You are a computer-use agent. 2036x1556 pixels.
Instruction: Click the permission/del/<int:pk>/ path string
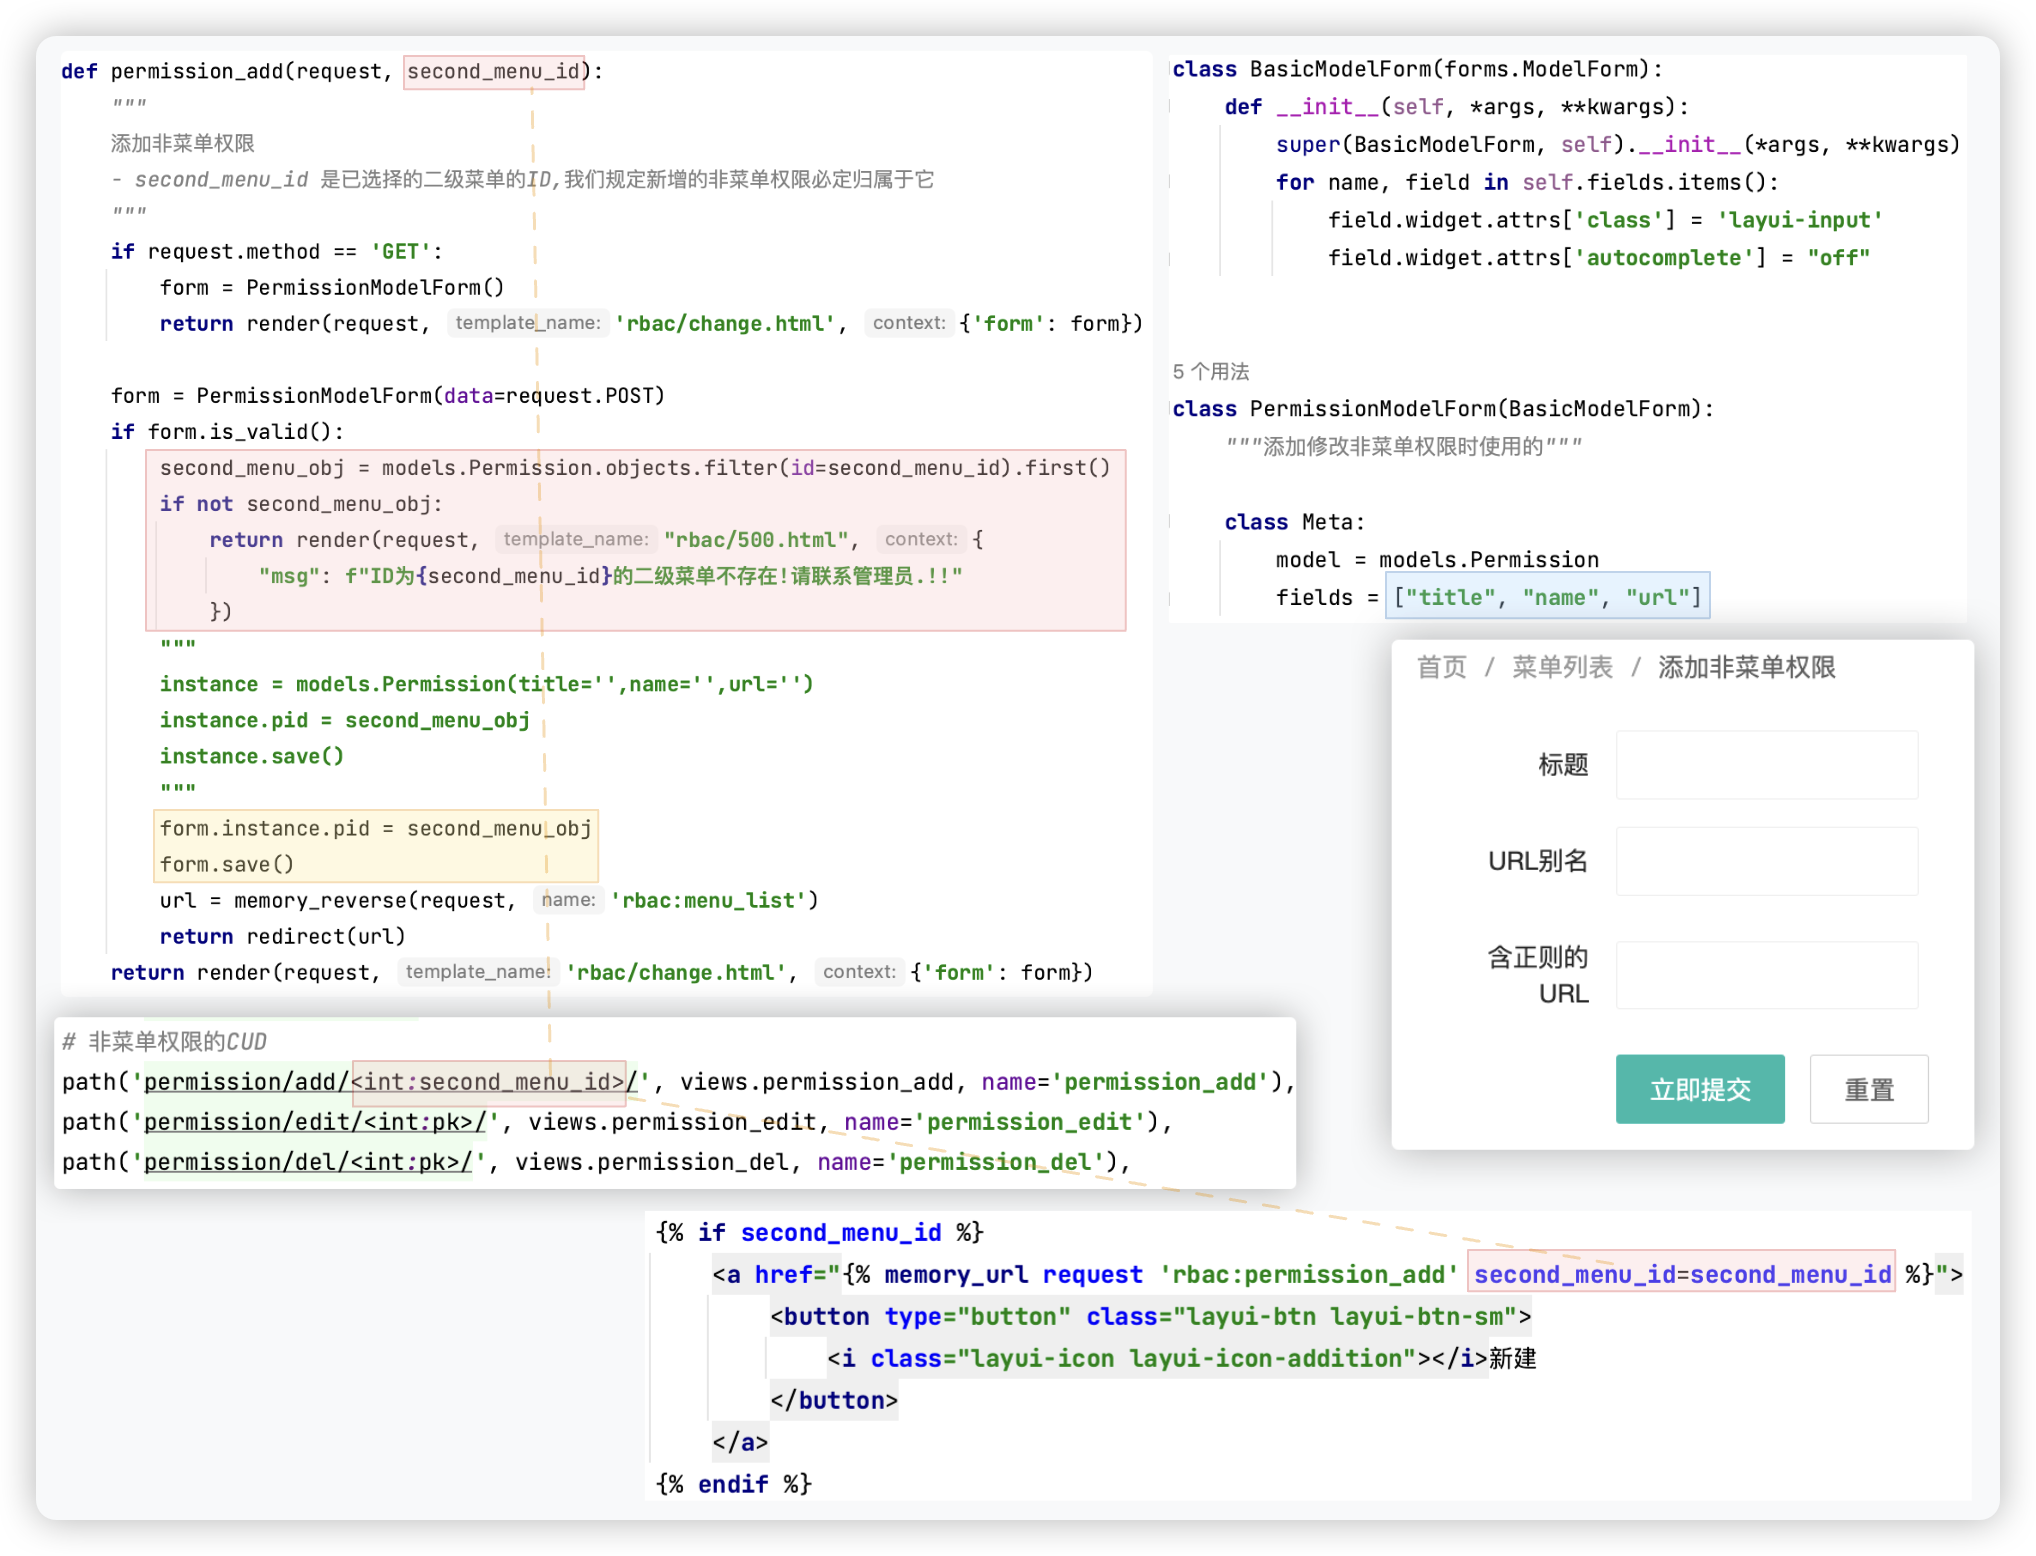(308, 1162)
